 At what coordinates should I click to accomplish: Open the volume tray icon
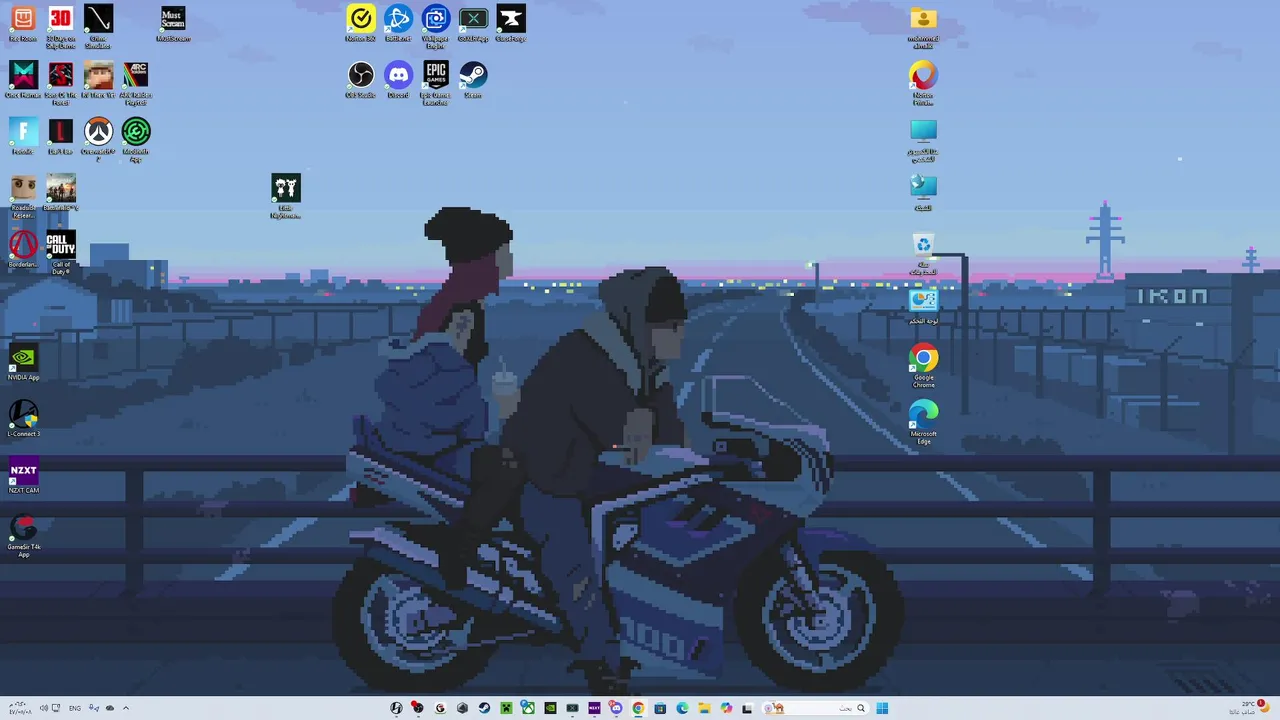[43, 708]
